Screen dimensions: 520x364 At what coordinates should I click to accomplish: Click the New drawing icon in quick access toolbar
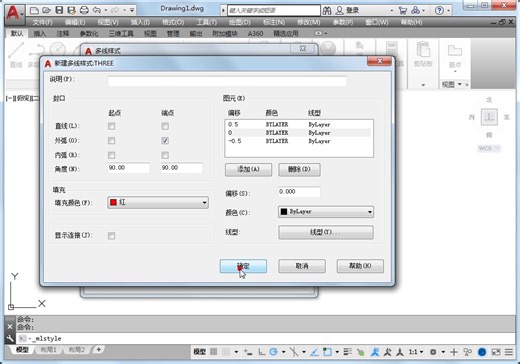point(34,10)
